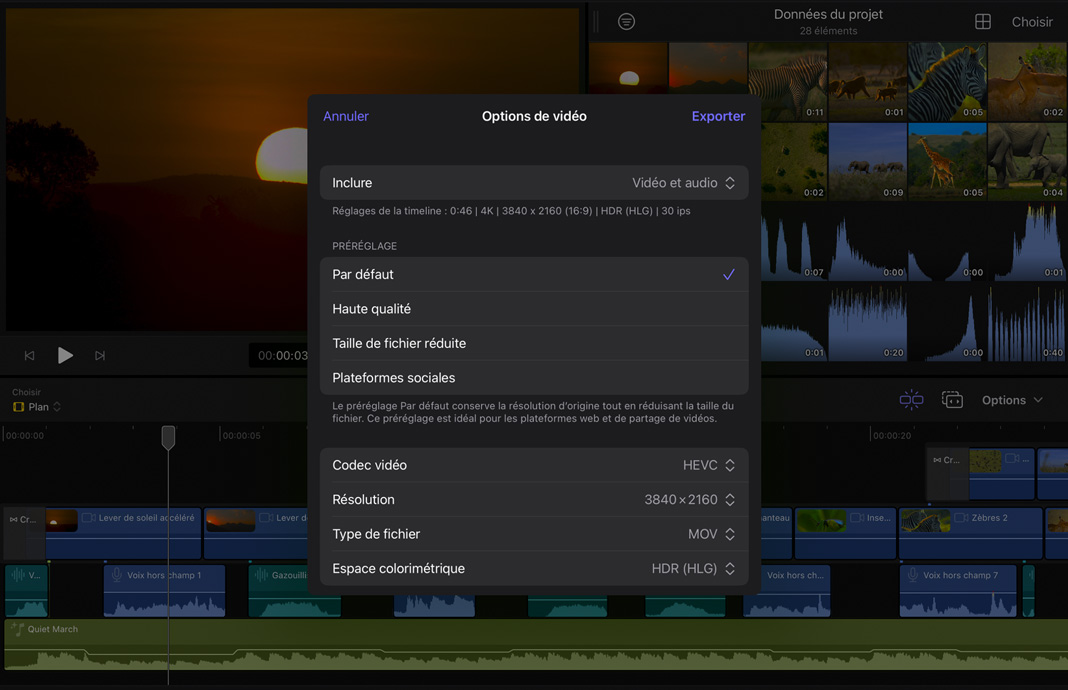
Task: Select the purple connected-clips view icon
Action: [x=911, y=399]
